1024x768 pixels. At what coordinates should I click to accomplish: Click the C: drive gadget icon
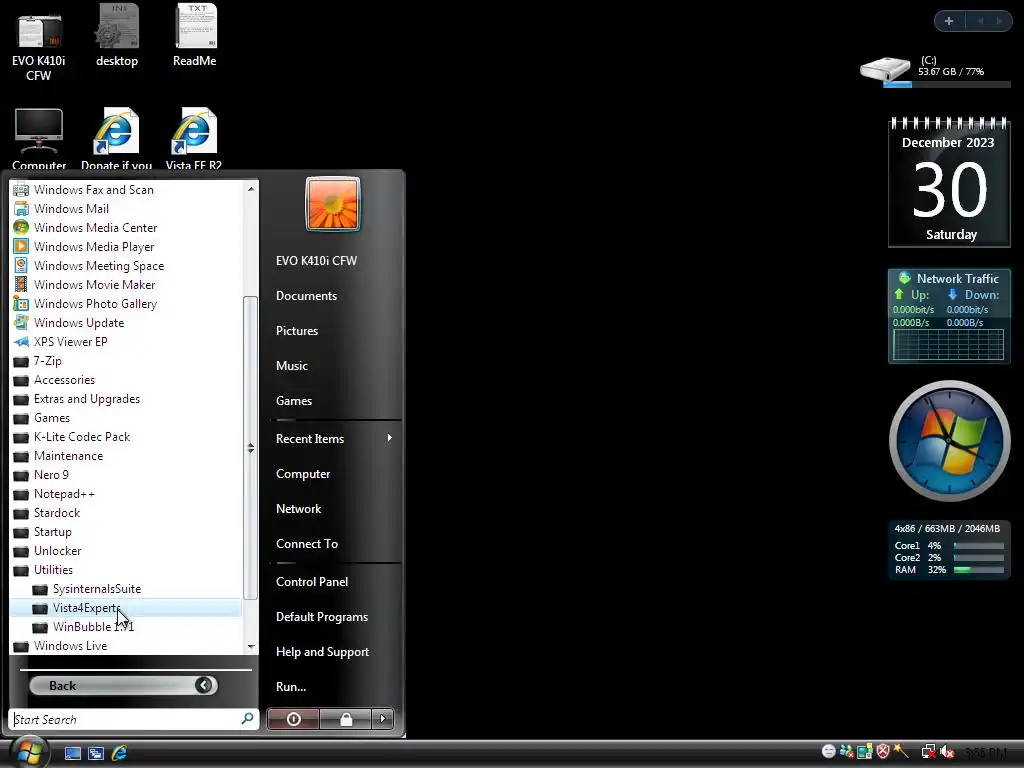tap(885, 69)
